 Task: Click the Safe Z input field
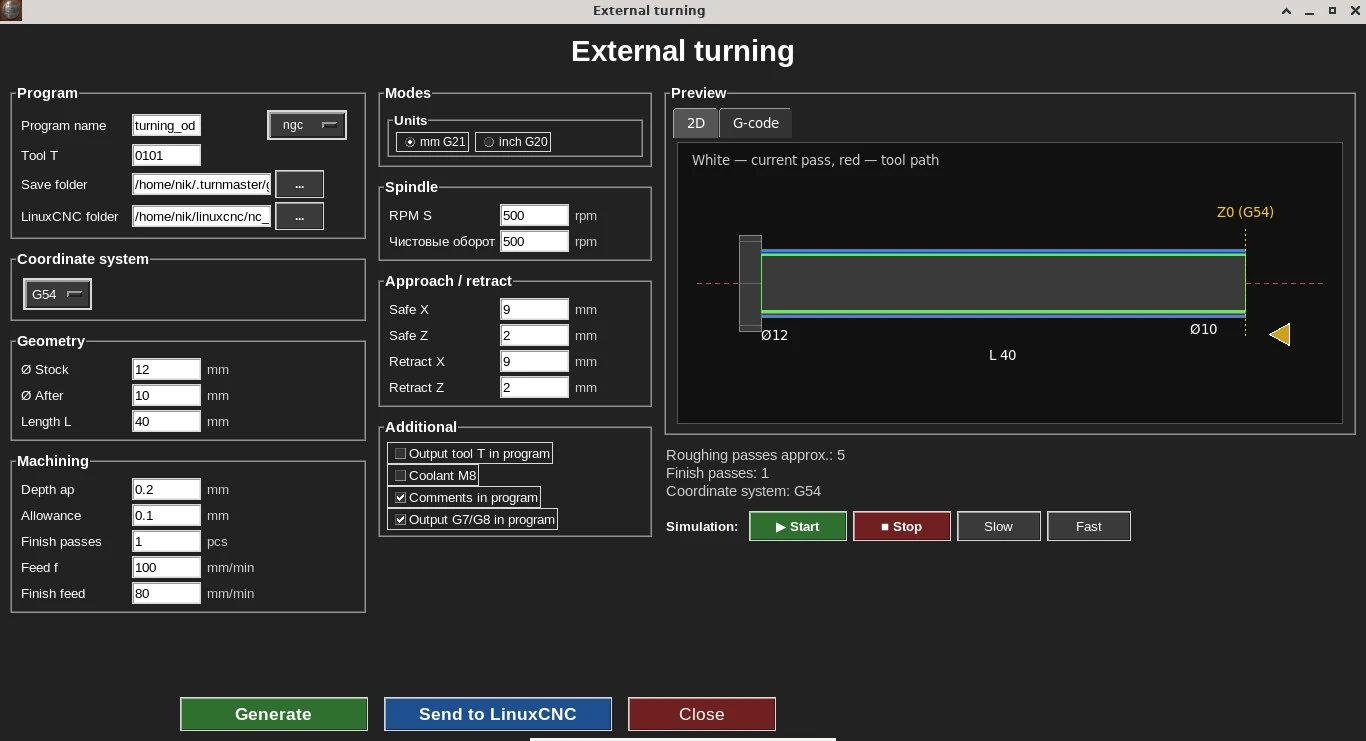point(535,335)
